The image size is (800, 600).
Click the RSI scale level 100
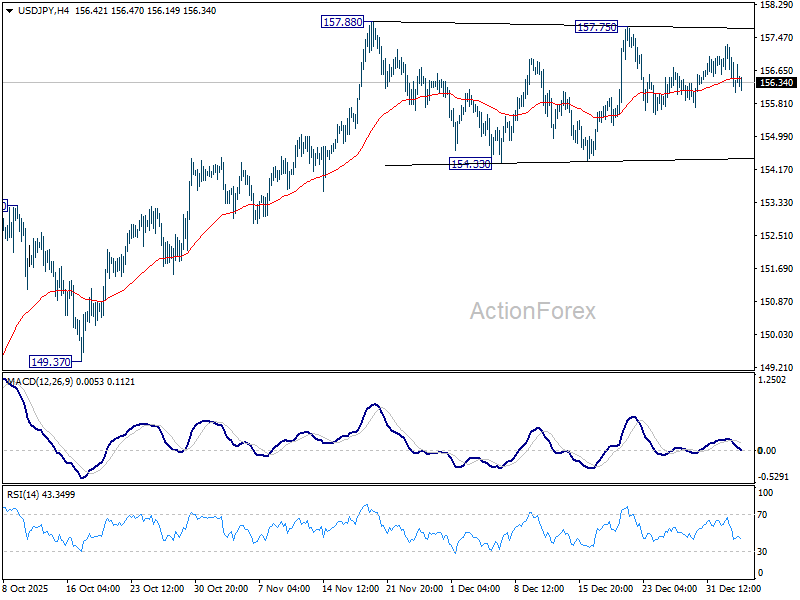(766, 493)
